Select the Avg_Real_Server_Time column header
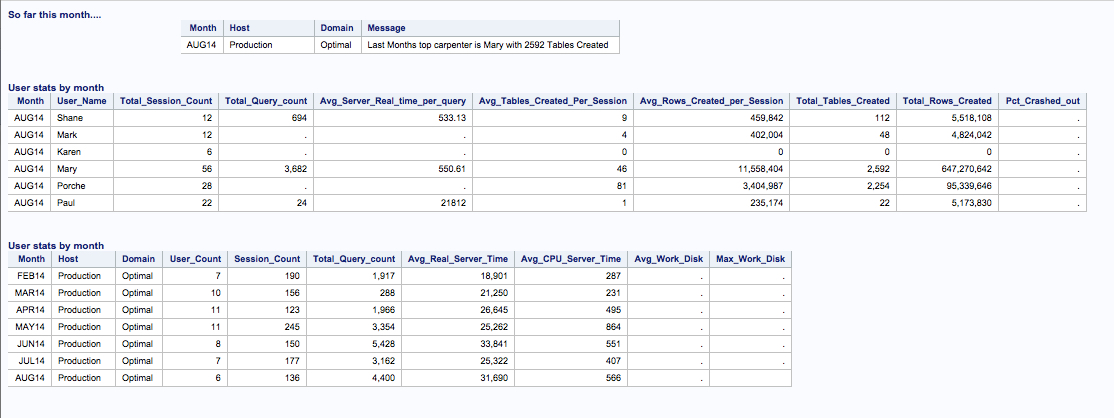Image resolution: width=1114 pixels, height=418 pixels. click(458, 259)
